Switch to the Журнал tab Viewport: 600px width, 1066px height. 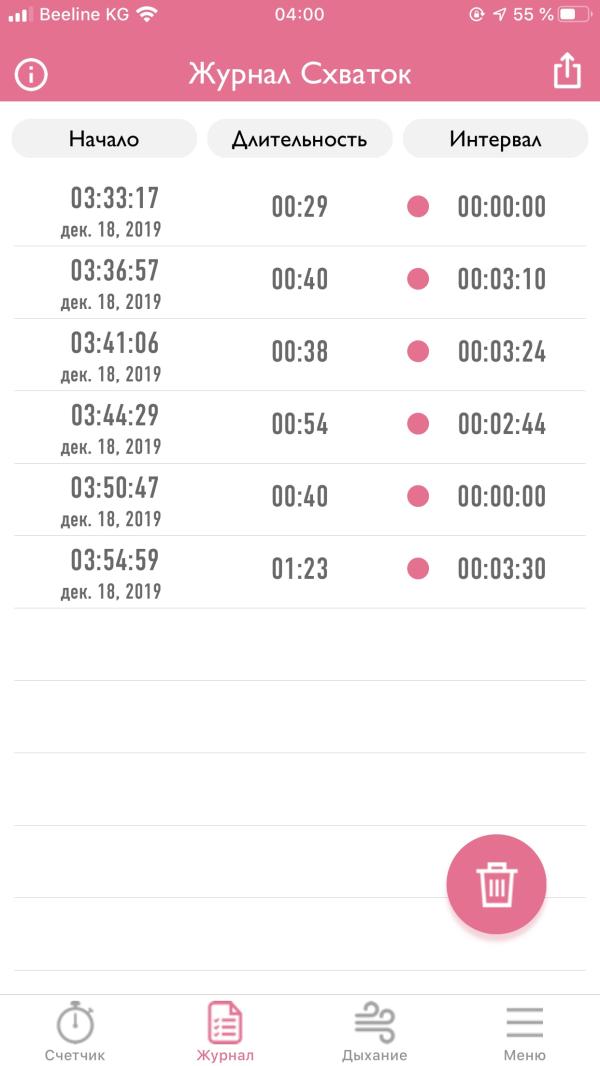225,1032
